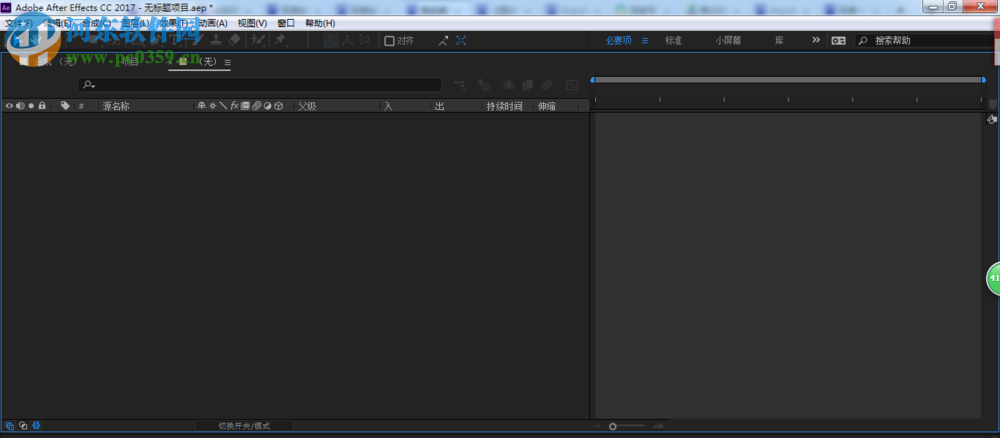The image size is (1000, 438).
Task: Open the 必要项 workspace menu icon
Action: coord(645,40)
